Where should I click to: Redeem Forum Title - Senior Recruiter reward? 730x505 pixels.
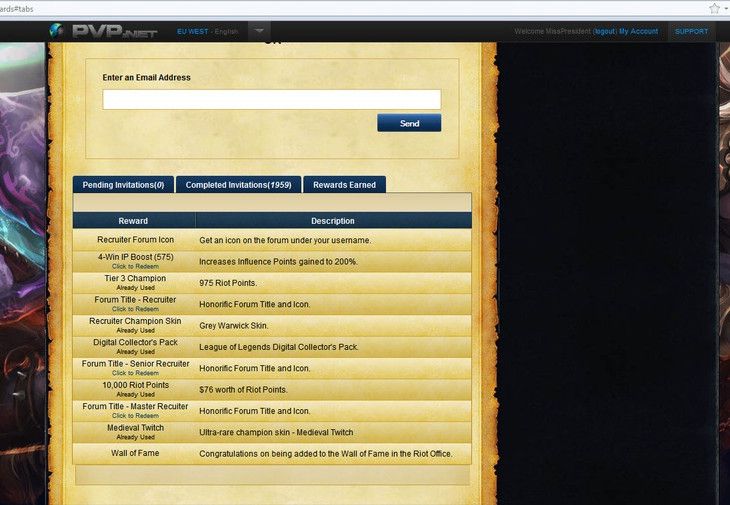coord(135,373)
